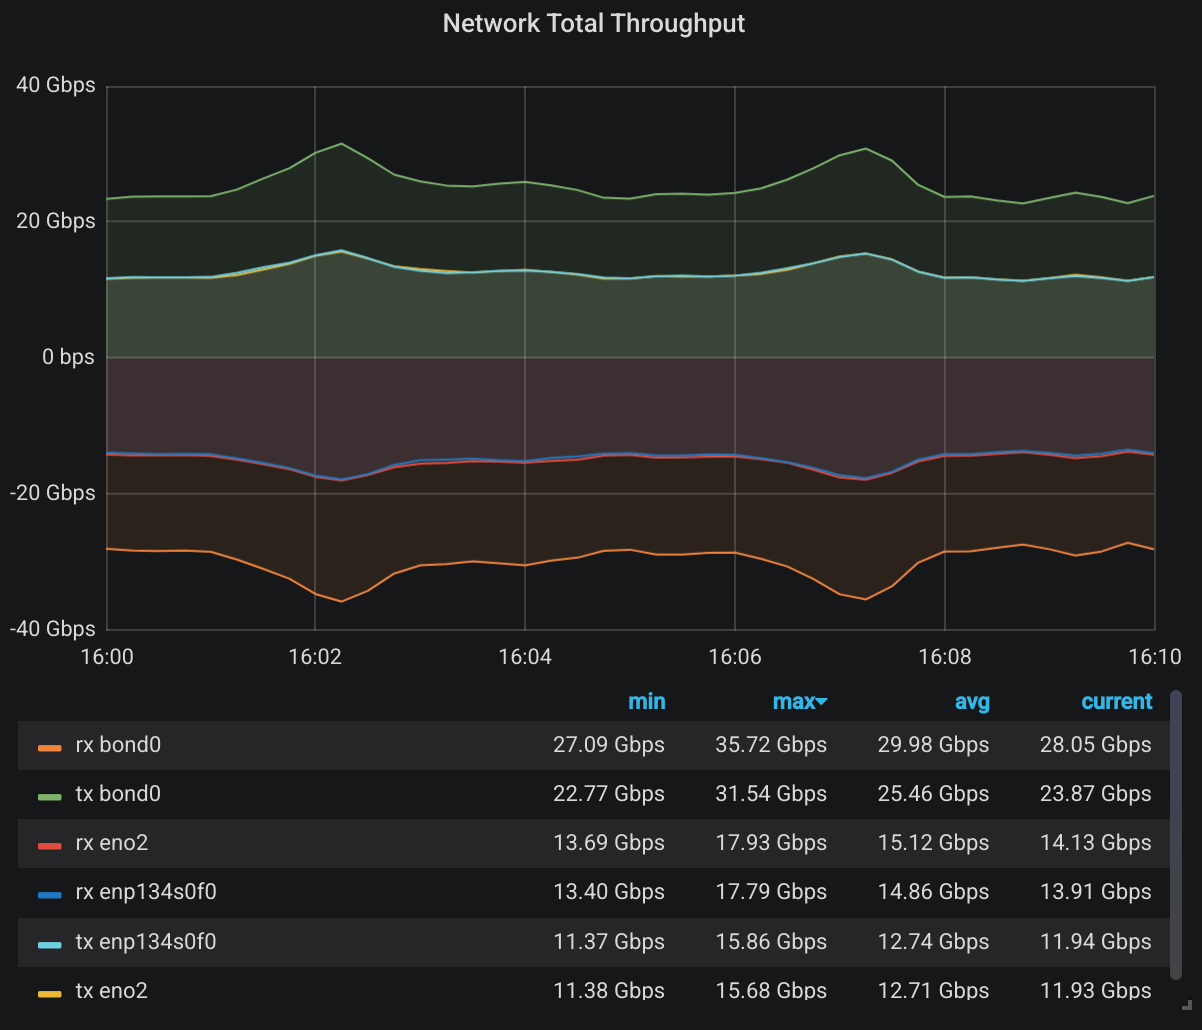Click the tx enp134s0f0 max value 15.86 Gbps
Viewport: 1202px width, 1030px height.
[x=771, y=941]
